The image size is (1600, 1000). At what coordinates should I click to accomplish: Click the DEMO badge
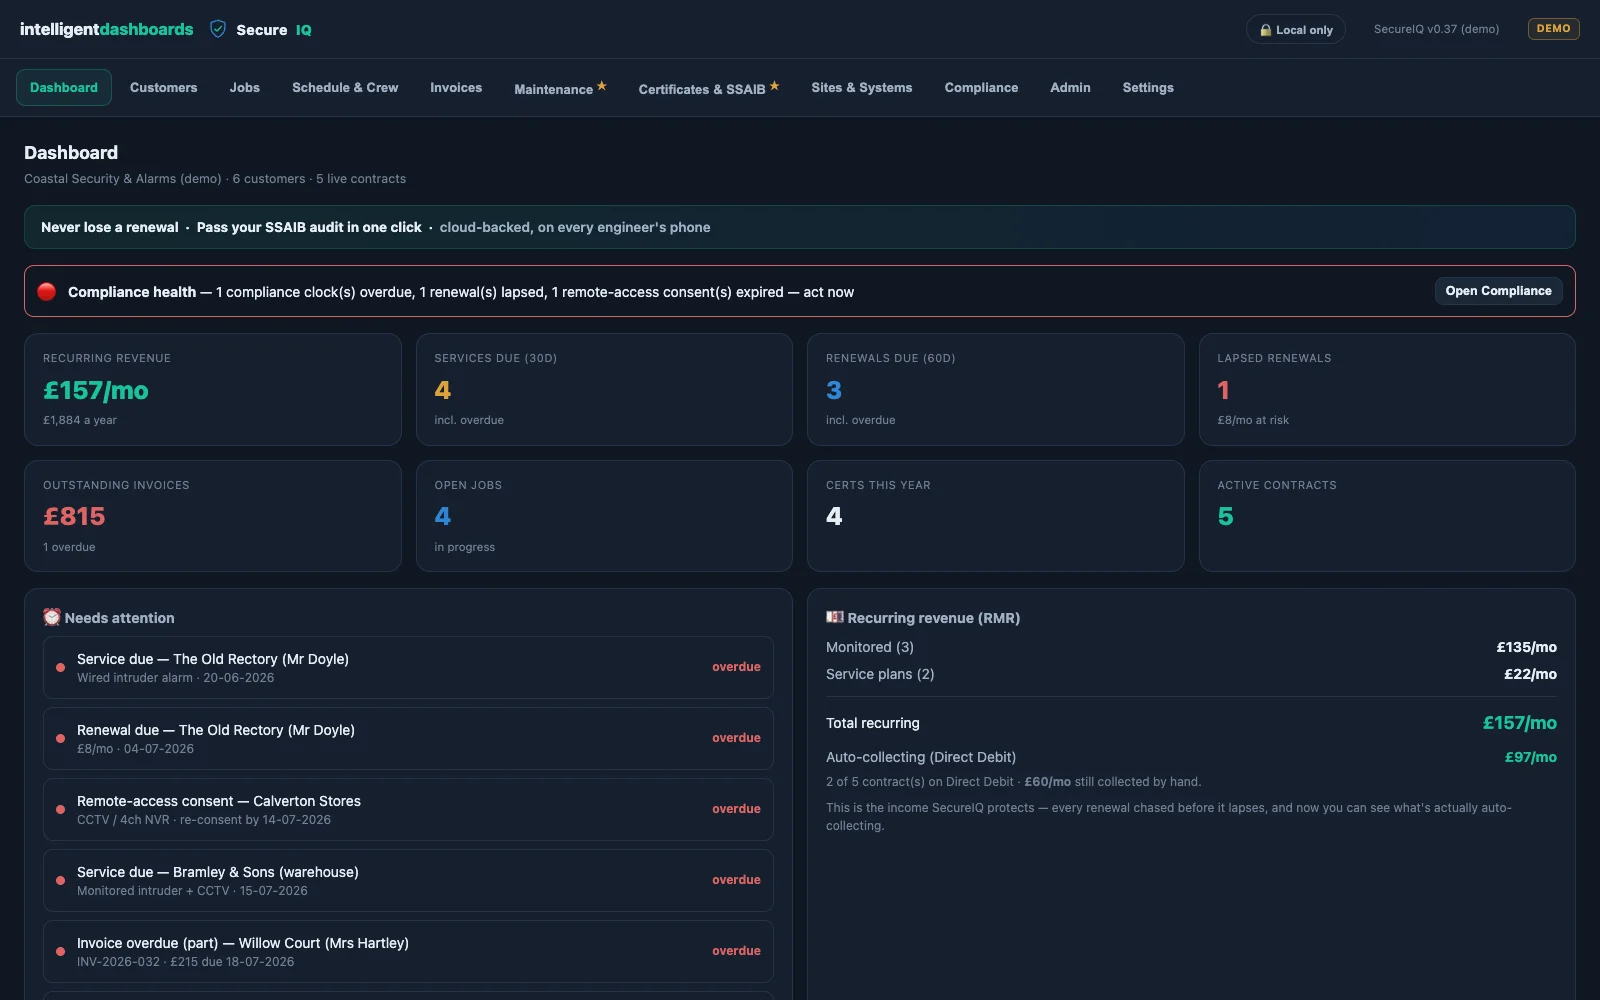point(1553,29)
